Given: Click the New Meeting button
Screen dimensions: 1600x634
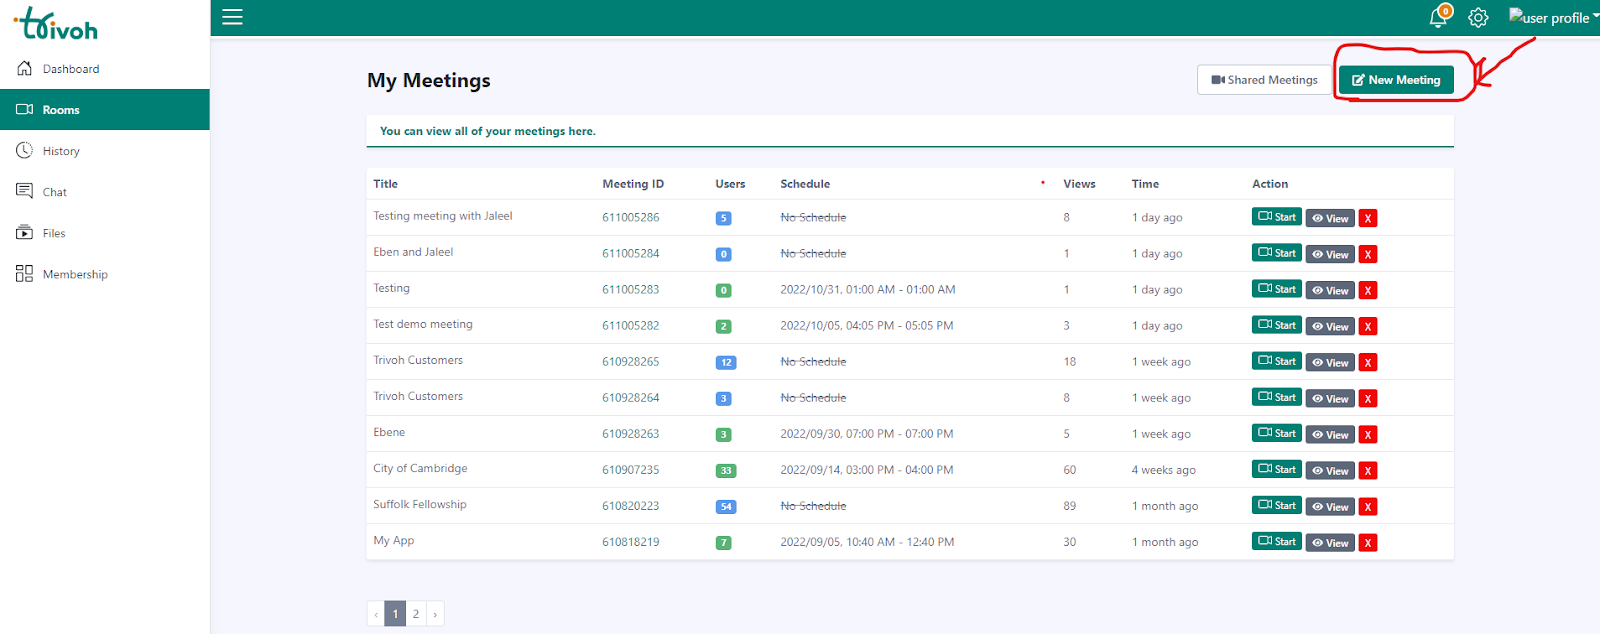Looking at the screenshot, I should coord(1396,80).
